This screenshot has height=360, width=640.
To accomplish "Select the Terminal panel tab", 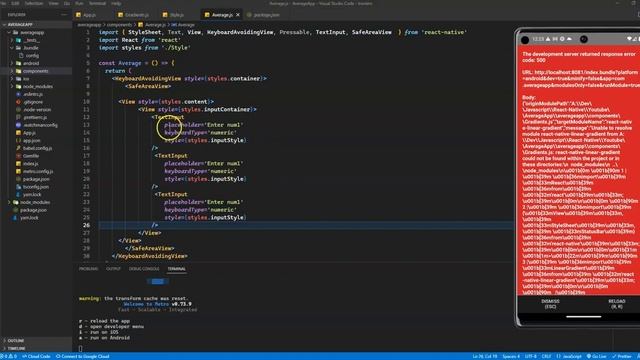I will 176,269.
